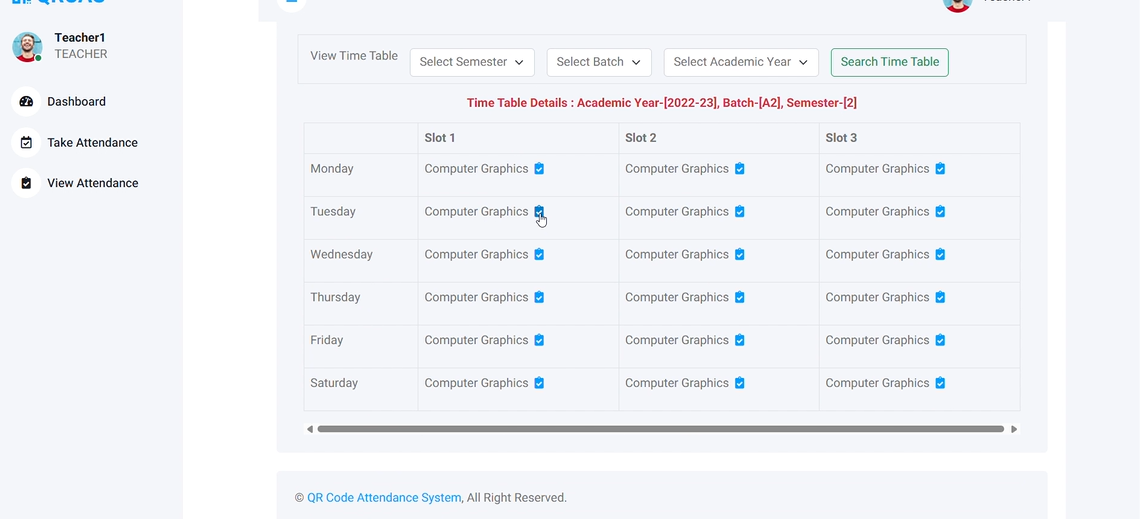The height and width of the screenshot is (519, 1140).
Task: Click Saturday Slot 1 attendance clipboard icon
Action: pyautogui.click(x=539, y=383)
